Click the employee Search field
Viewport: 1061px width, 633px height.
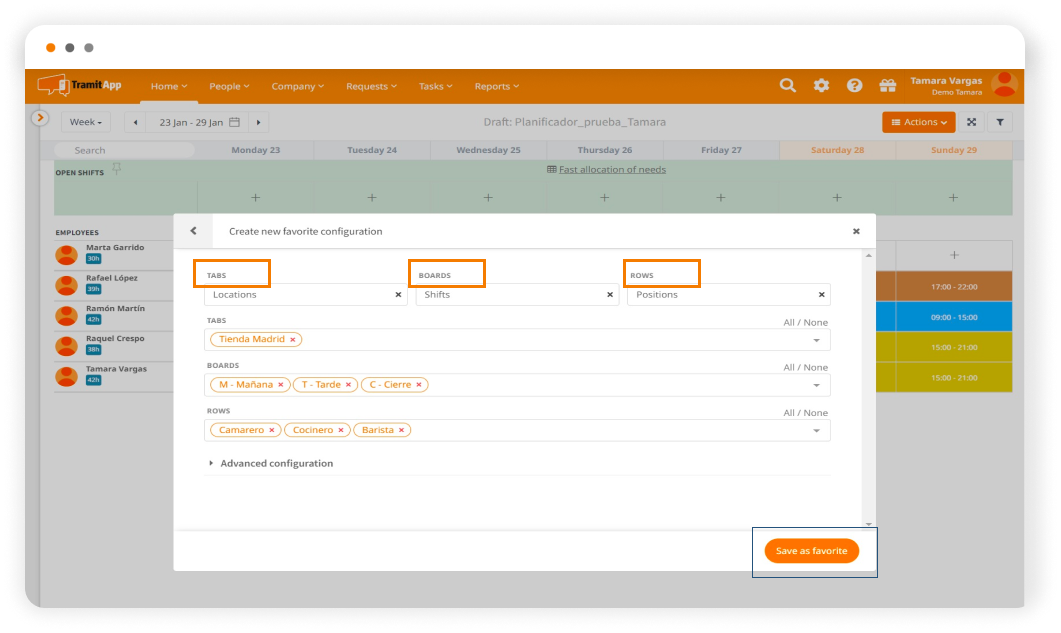click(123, 150)
